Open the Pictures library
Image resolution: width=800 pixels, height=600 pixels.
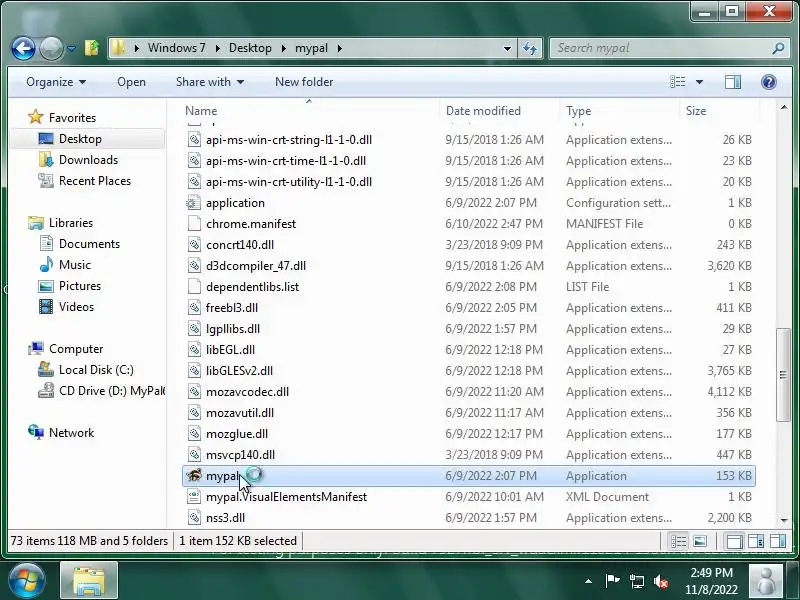pos(80,286)
